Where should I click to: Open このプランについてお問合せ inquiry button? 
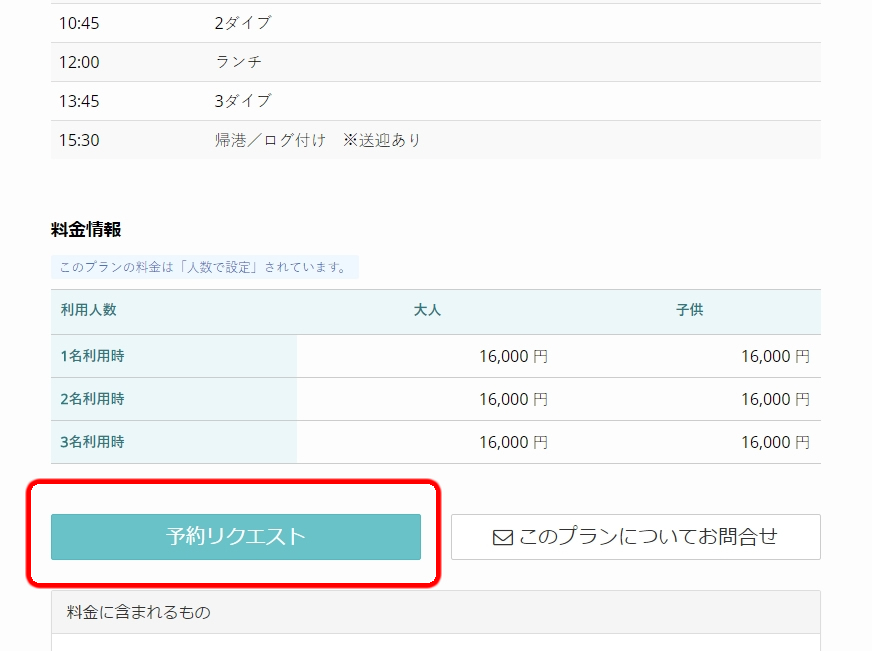(636, 537)
